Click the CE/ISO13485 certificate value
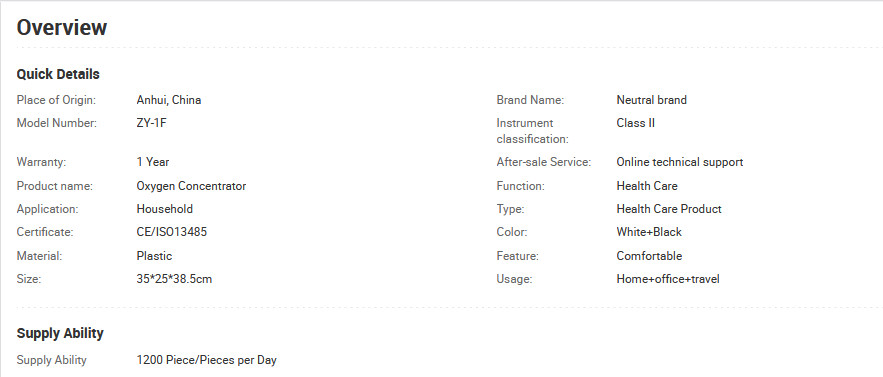Viewport: 883px width, 377px height. 172,232
